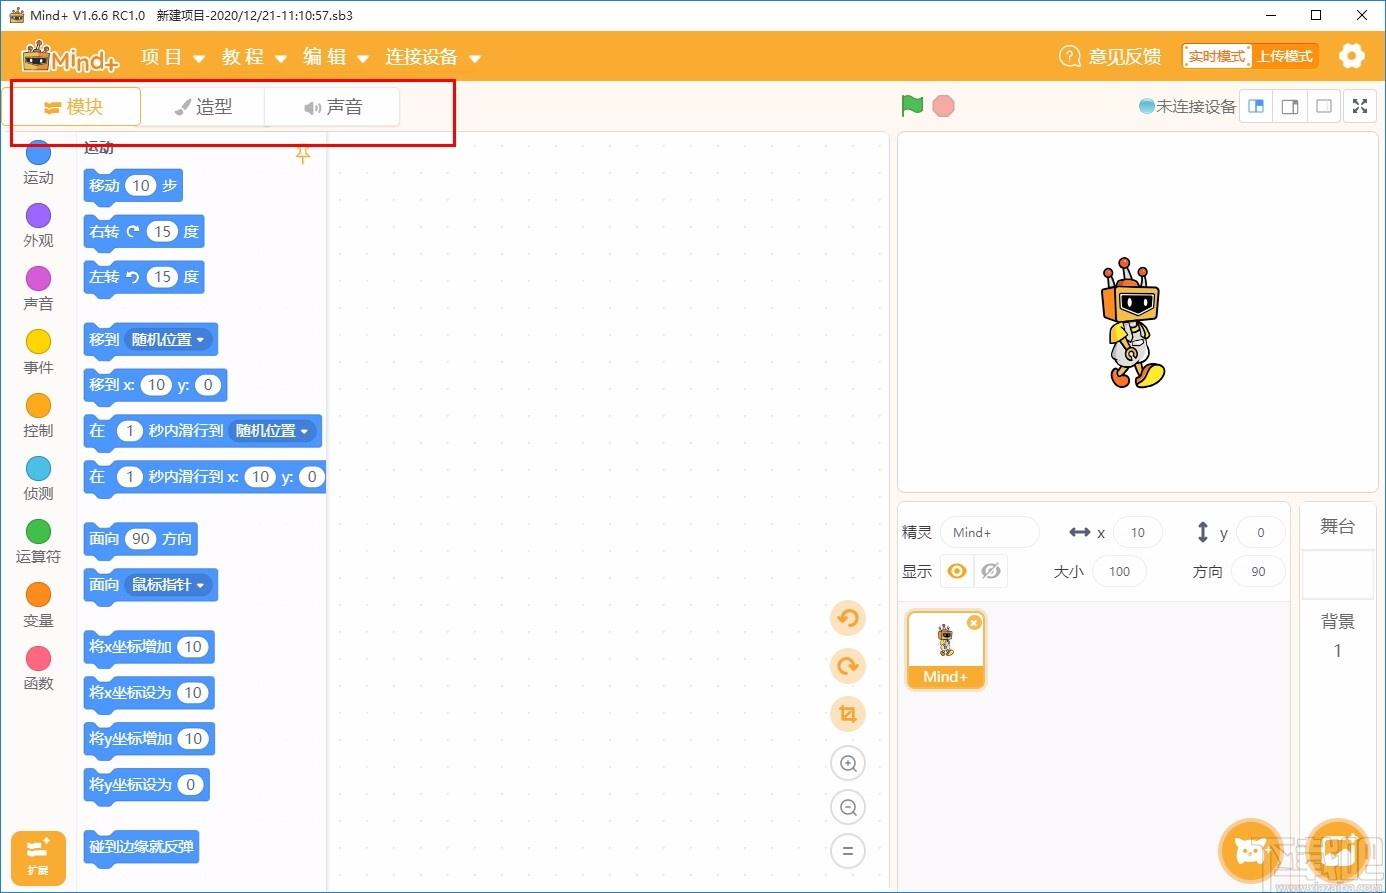This screenshot has height=893, width=1386.
Task: Zoom out the workspace
Action: pos(848,807)
